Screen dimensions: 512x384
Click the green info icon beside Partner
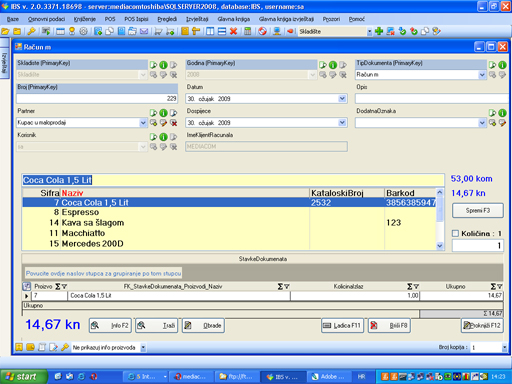(x=163, y=113)
